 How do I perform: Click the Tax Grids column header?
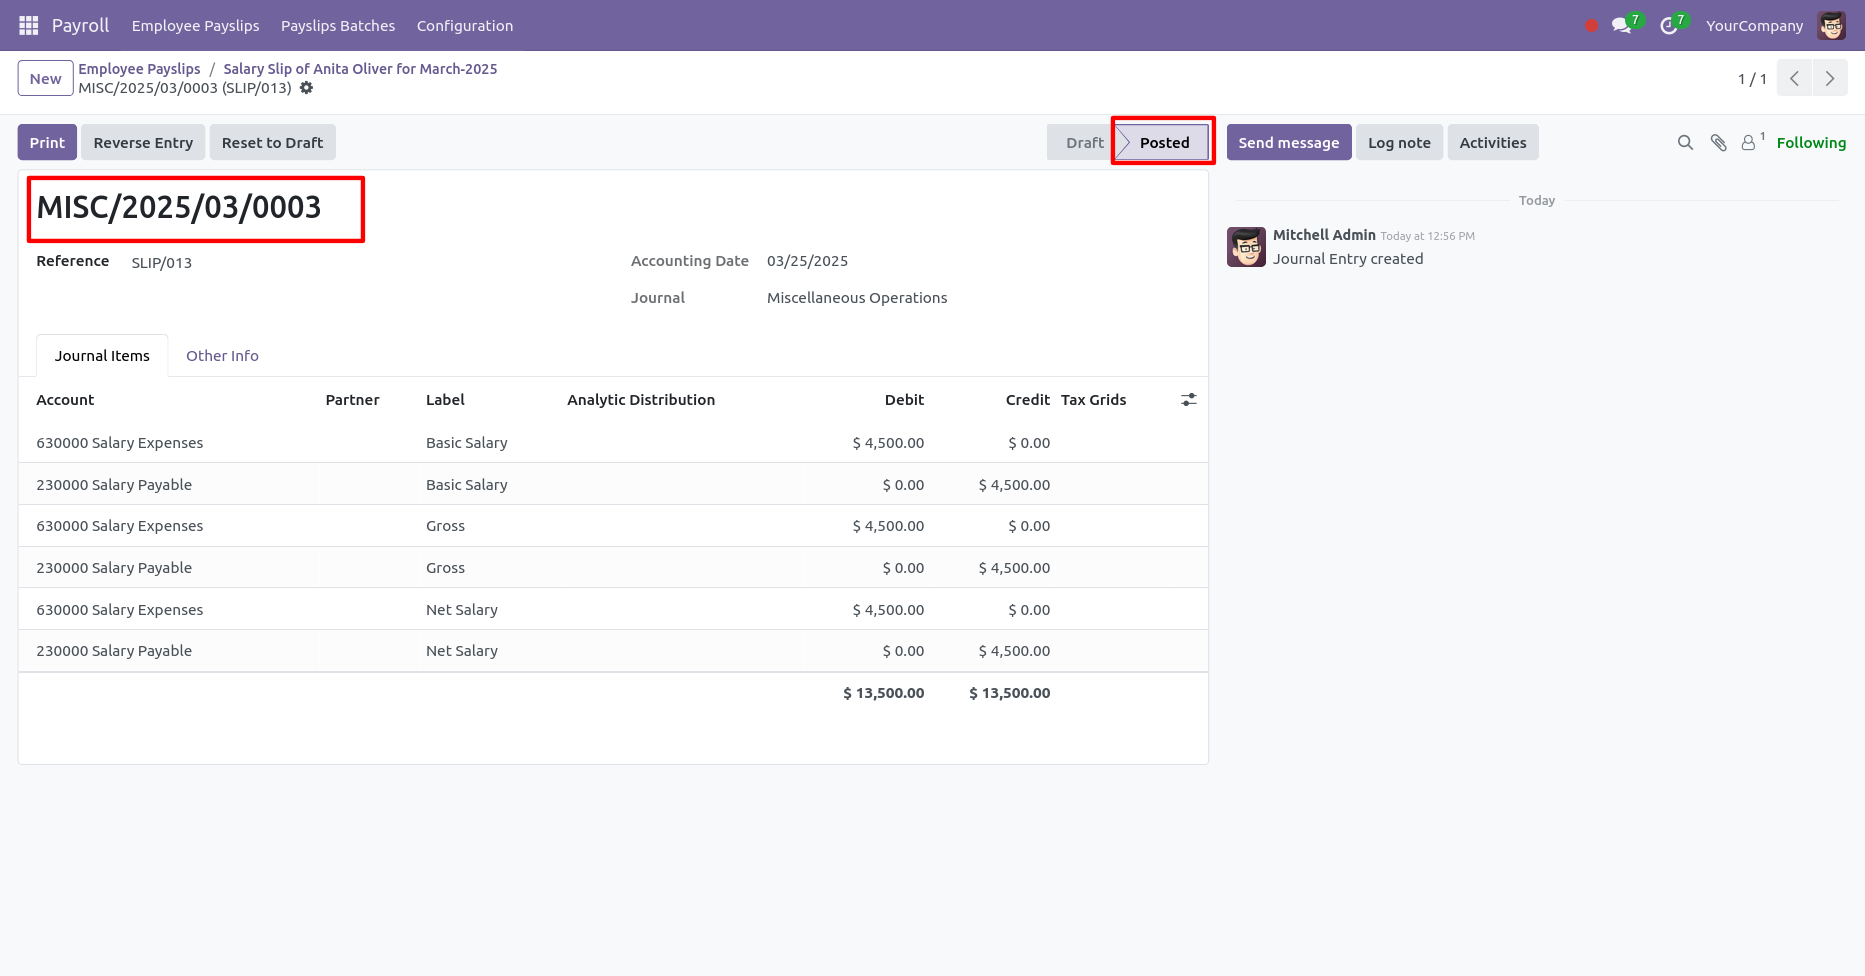click(x=1093, y=400)
